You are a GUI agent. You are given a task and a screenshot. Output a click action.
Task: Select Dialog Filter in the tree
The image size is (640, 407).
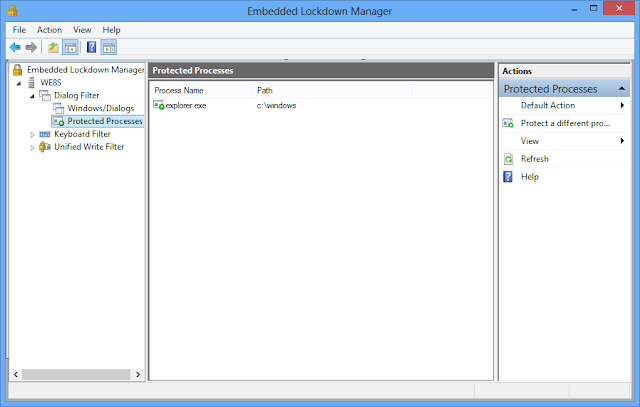point(77,96)
